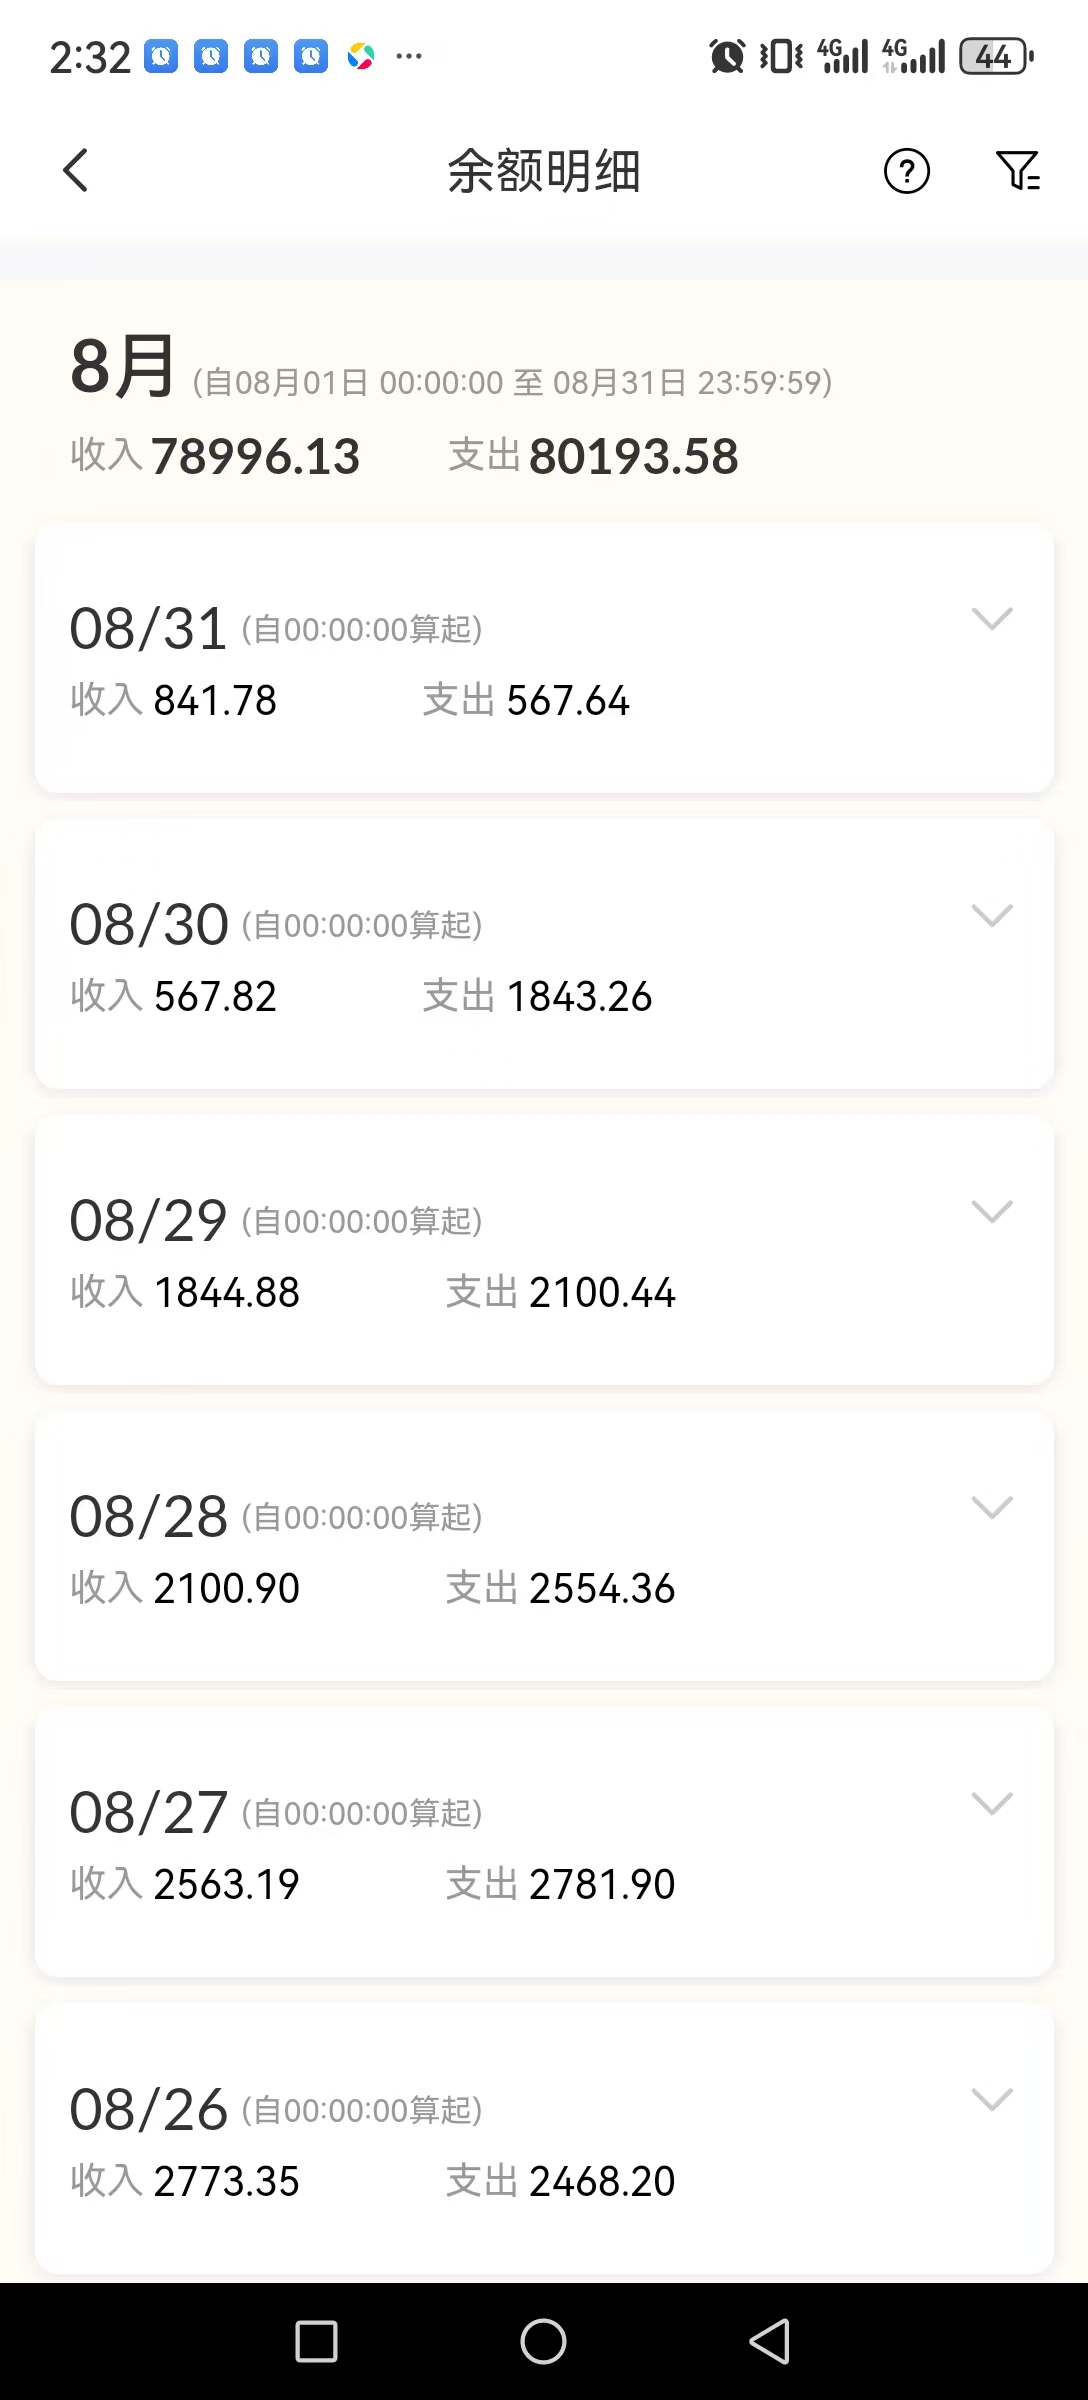Tap the battery indicator showing 44
1088x2400 pixels.
(x=995, y=56)
